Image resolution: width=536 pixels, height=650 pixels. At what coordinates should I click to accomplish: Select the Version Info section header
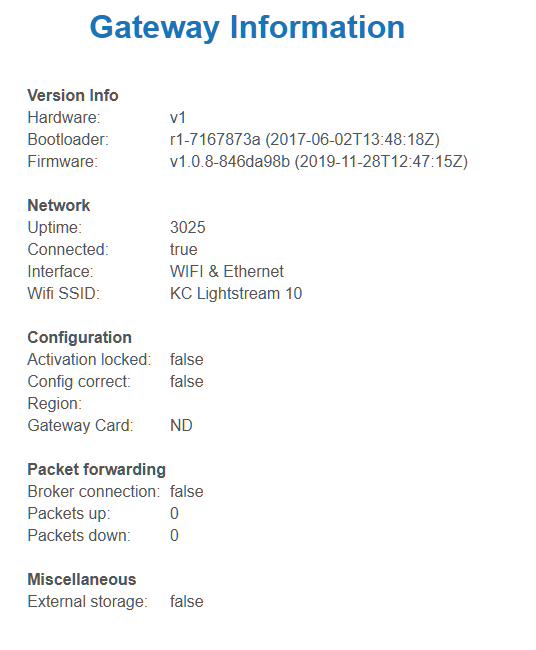coord(73,95)
